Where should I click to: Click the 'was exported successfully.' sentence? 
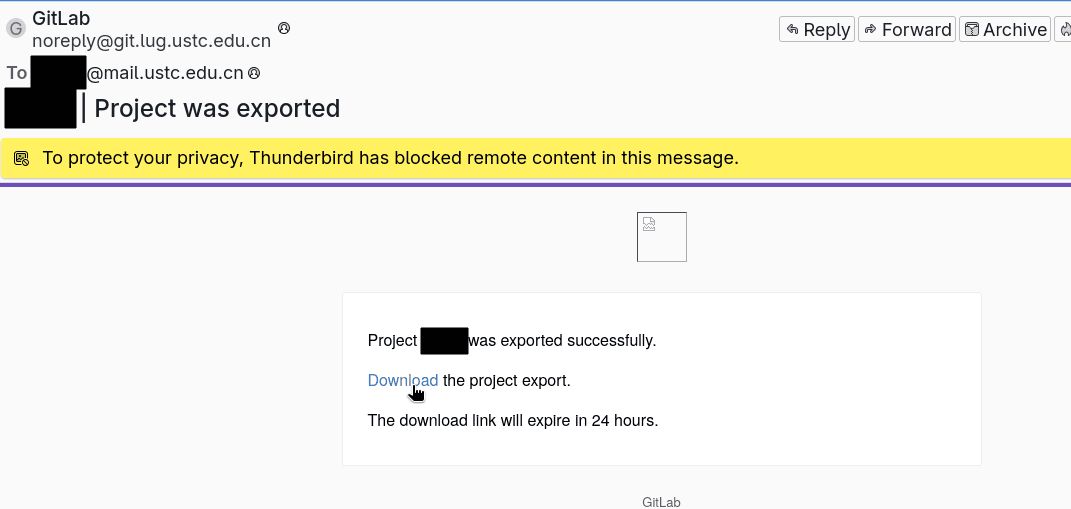pyautogui.click(x=562, y=340)
